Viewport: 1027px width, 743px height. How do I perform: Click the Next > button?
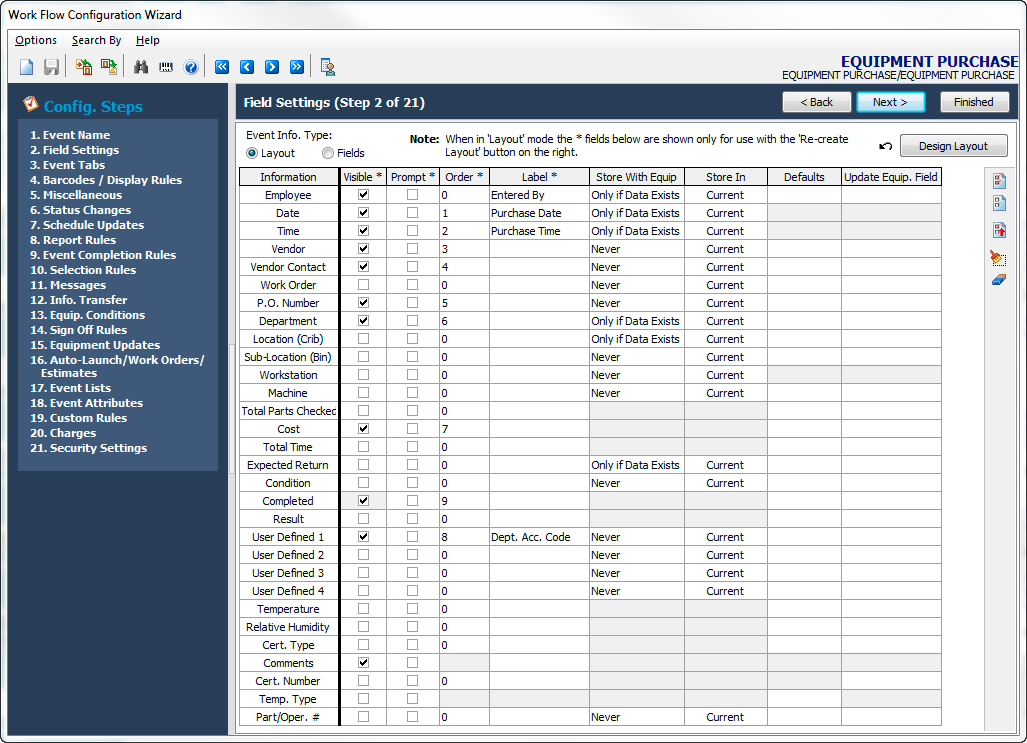(x=890, y=102)
